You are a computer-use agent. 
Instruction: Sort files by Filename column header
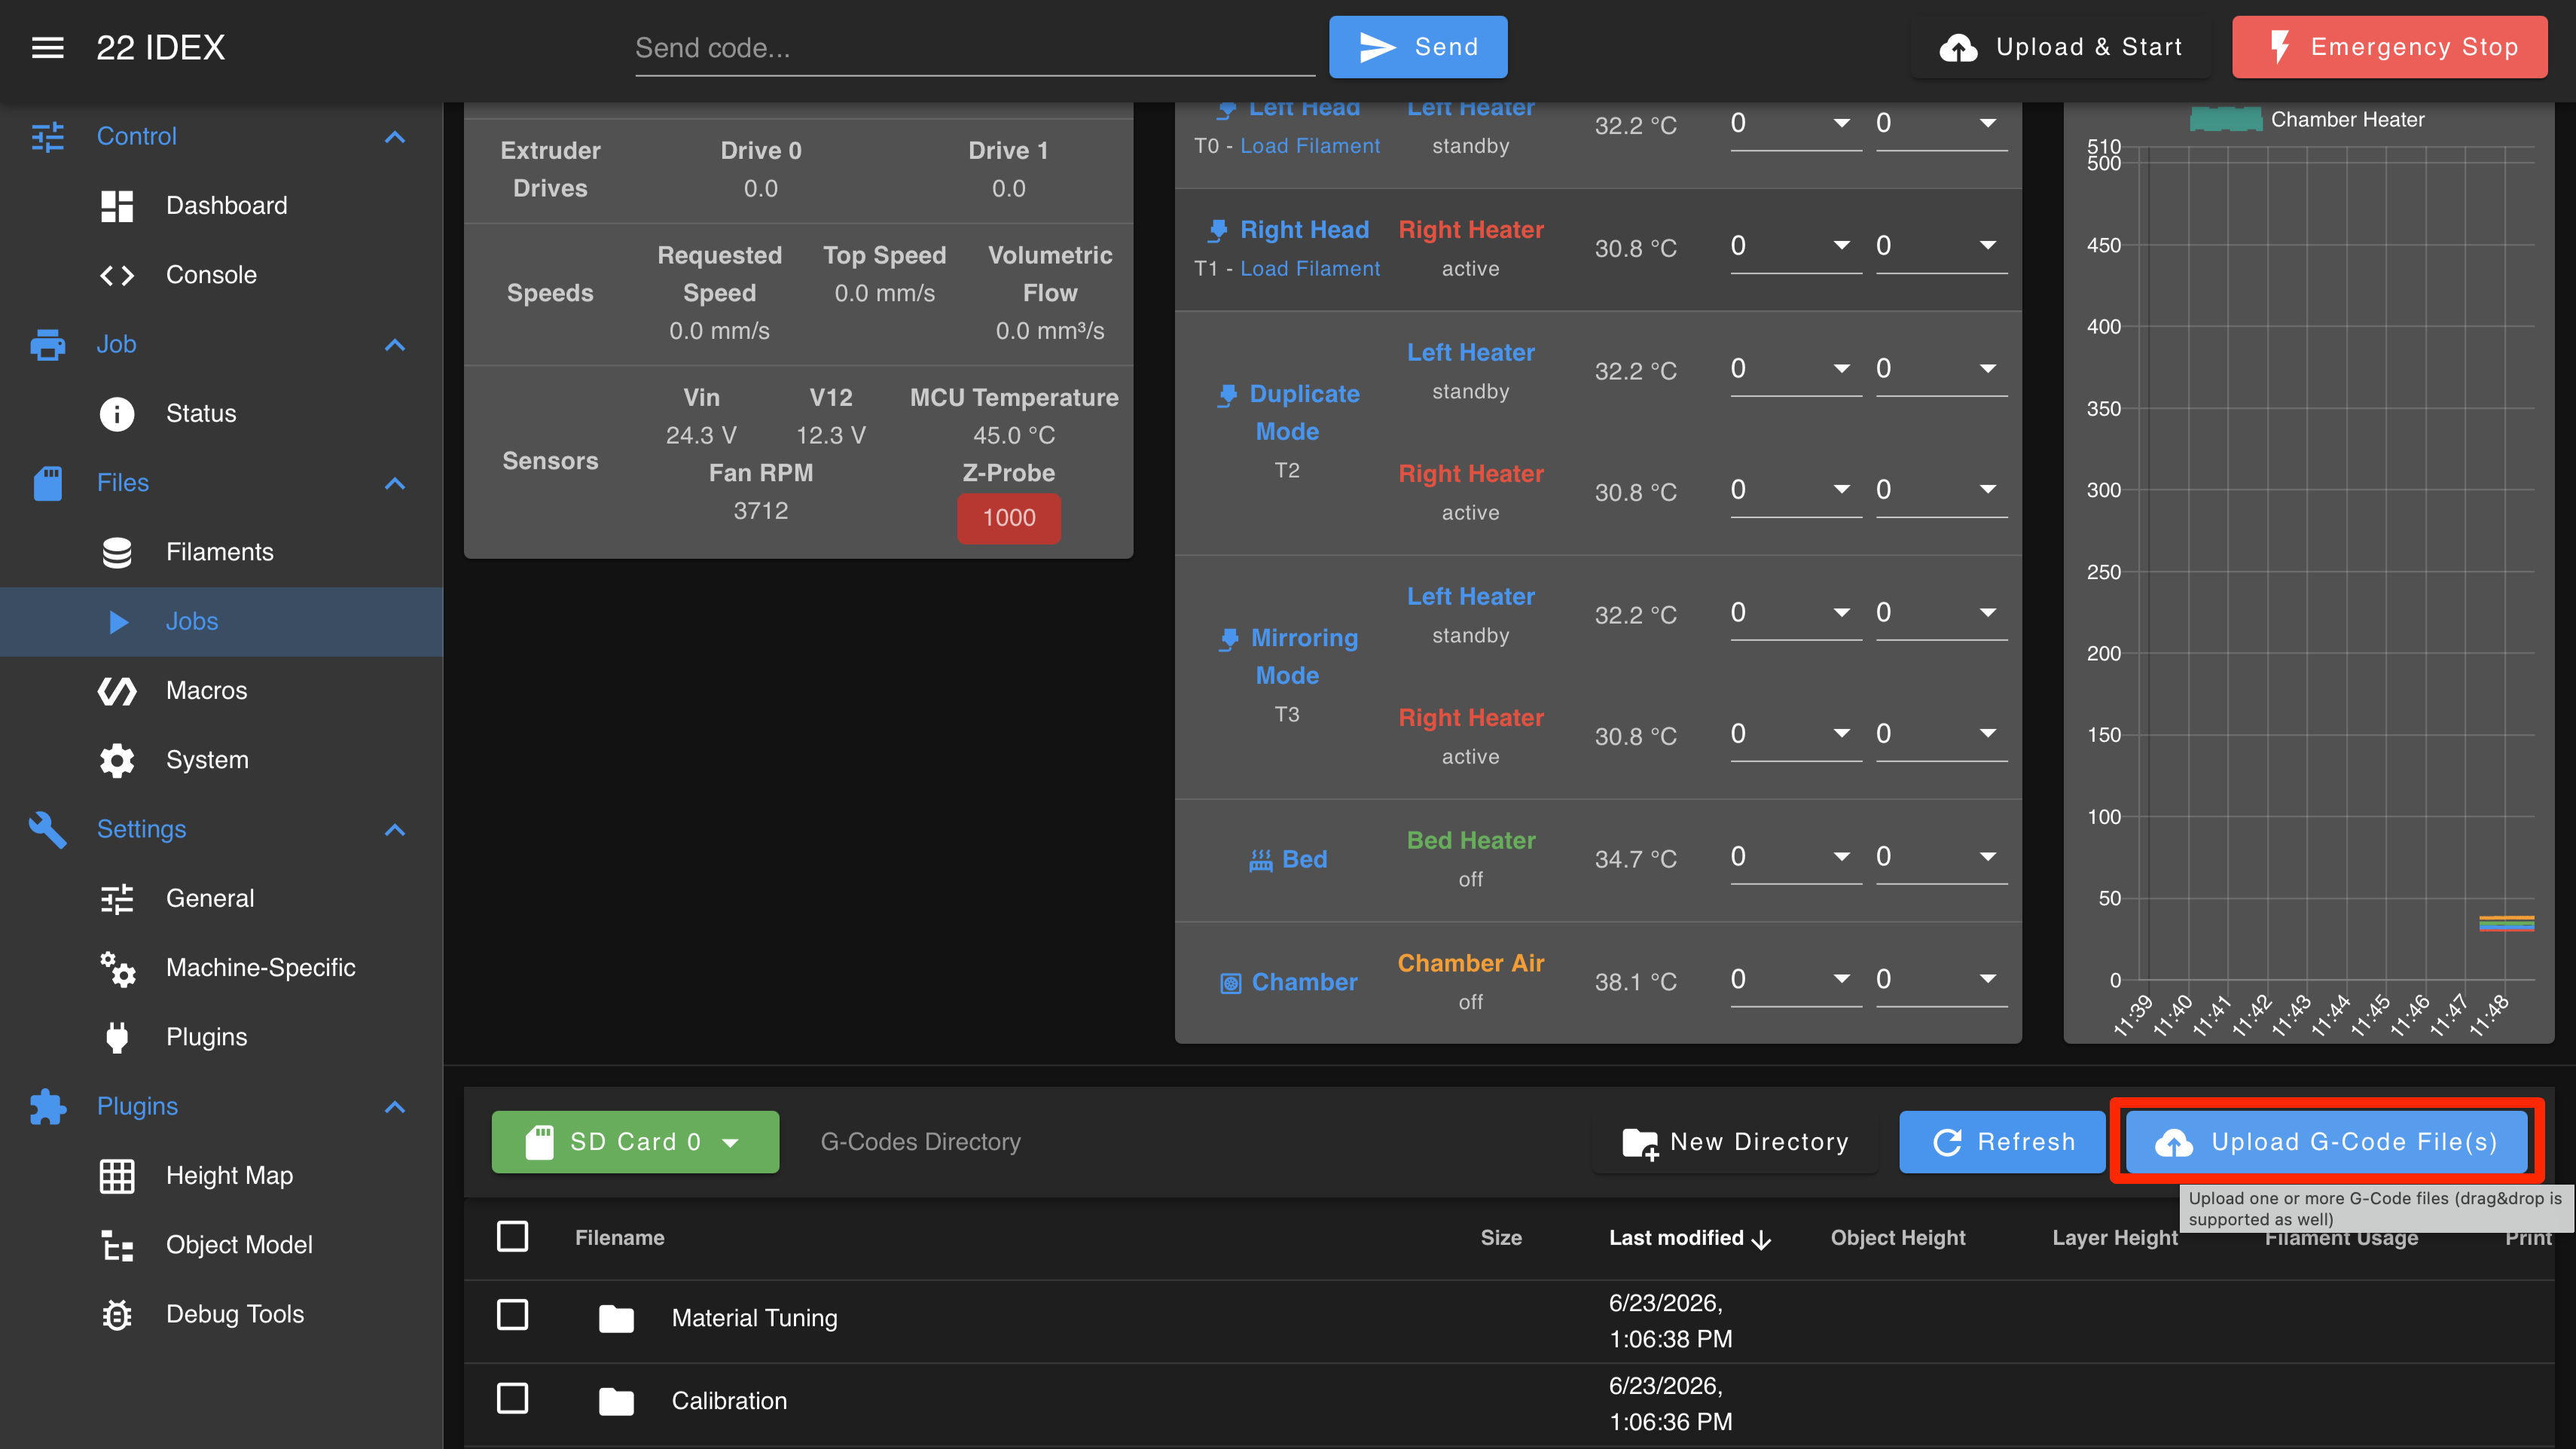coord(619,1238)
